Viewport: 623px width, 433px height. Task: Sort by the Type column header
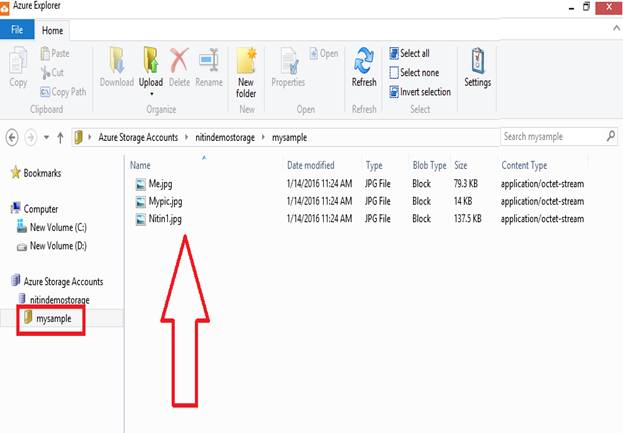[x=374, y=165]
